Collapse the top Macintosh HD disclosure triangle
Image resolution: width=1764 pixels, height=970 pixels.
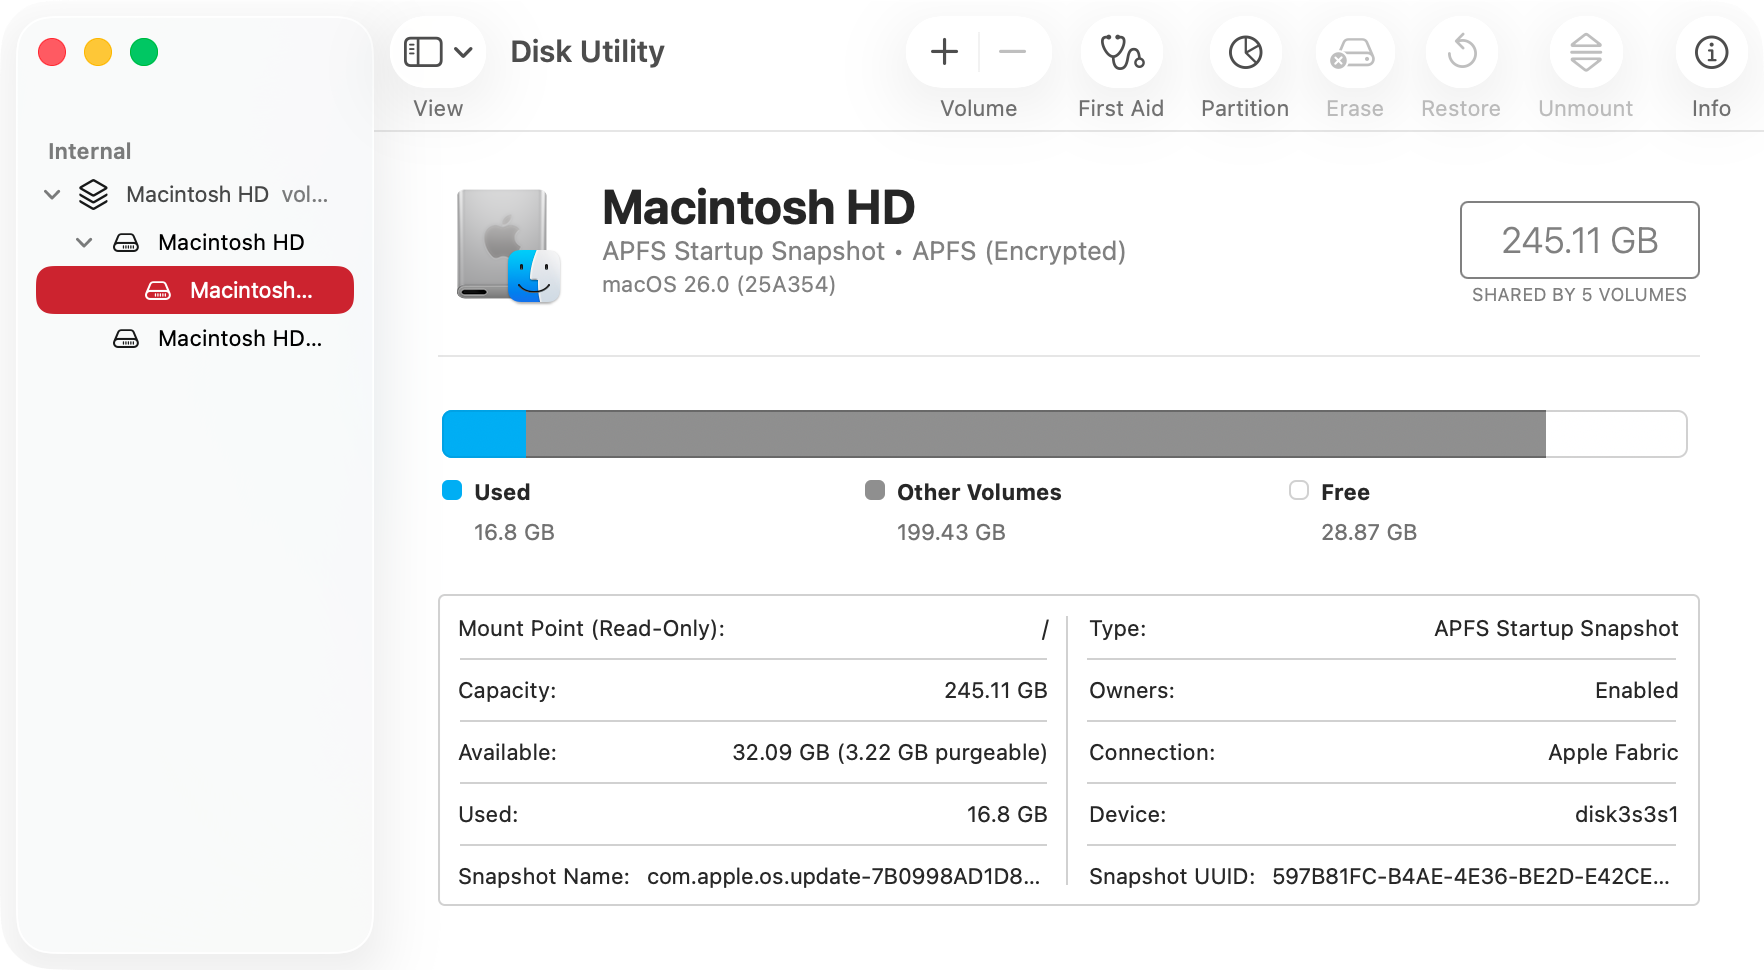[52, 194]
